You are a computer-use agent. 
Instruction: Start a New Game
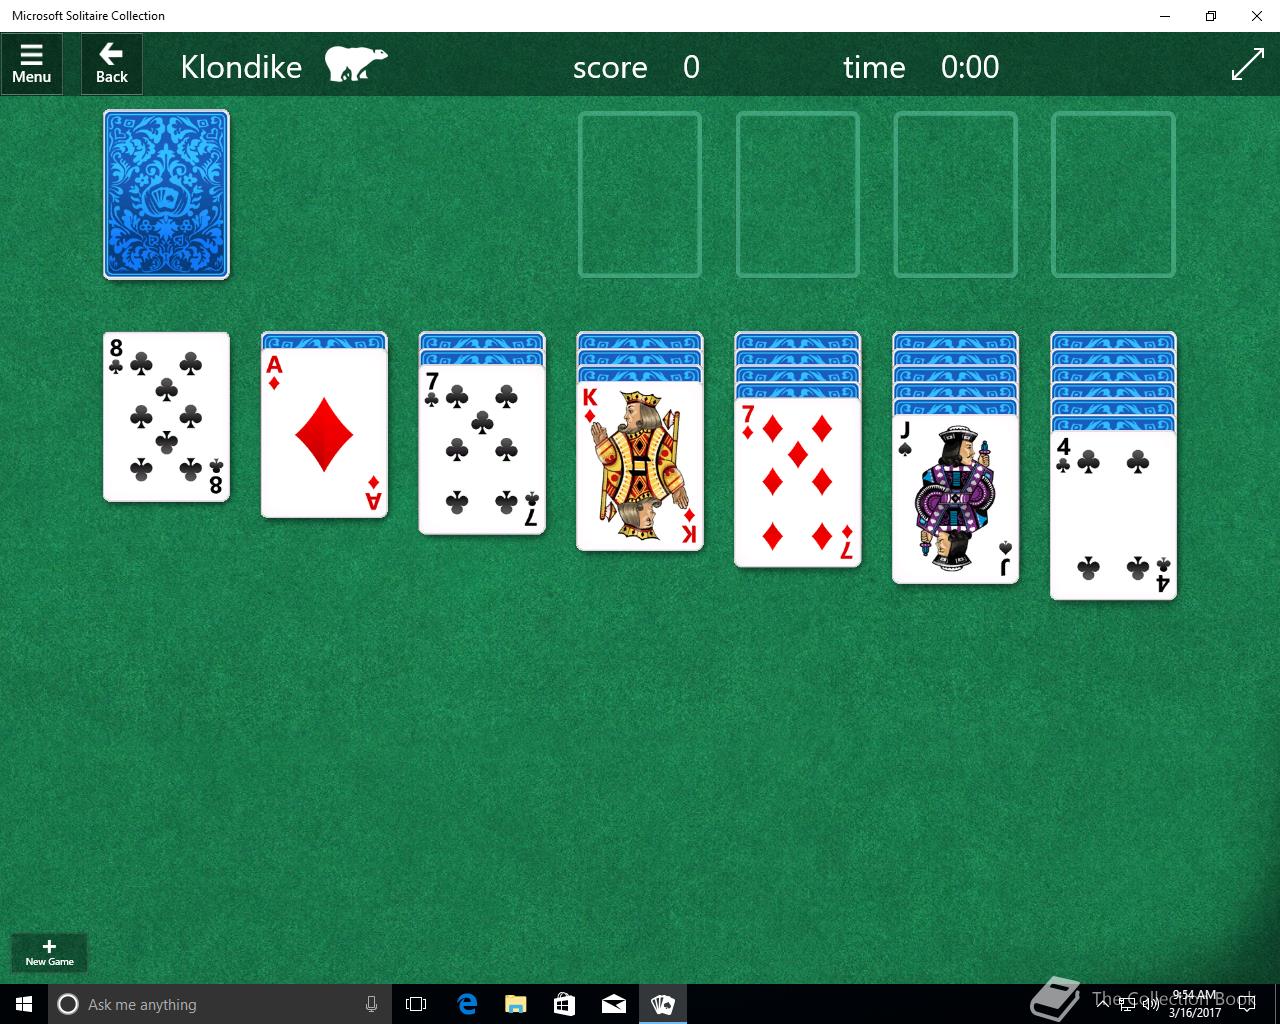[x=49, y=952]
